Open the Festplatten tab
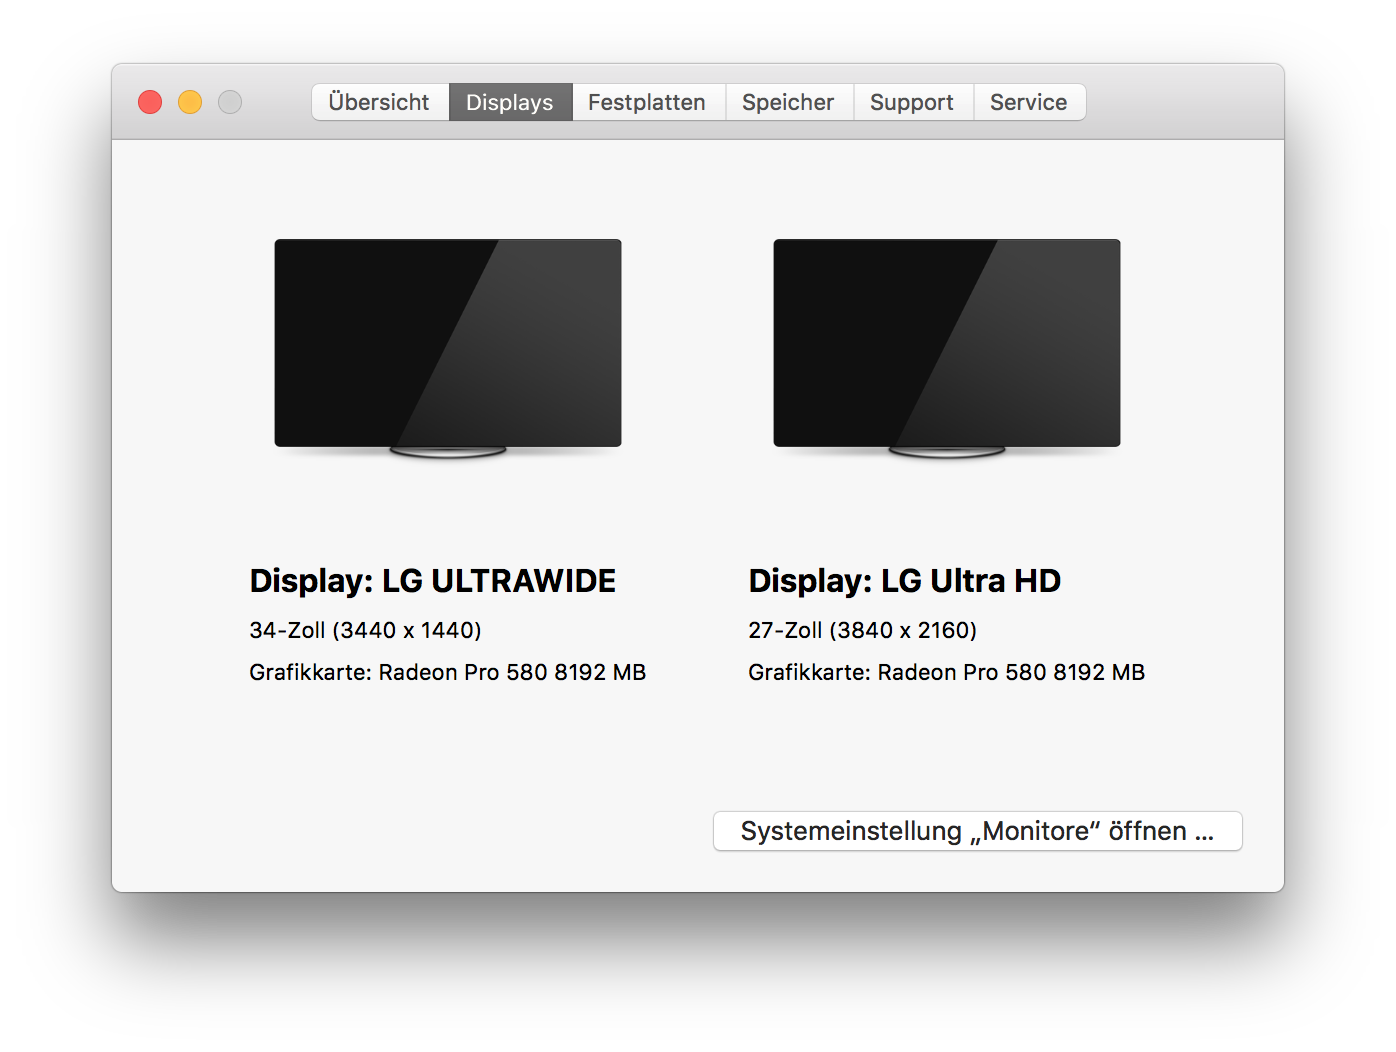1396x1052 pixels. (x=648, y=102)
